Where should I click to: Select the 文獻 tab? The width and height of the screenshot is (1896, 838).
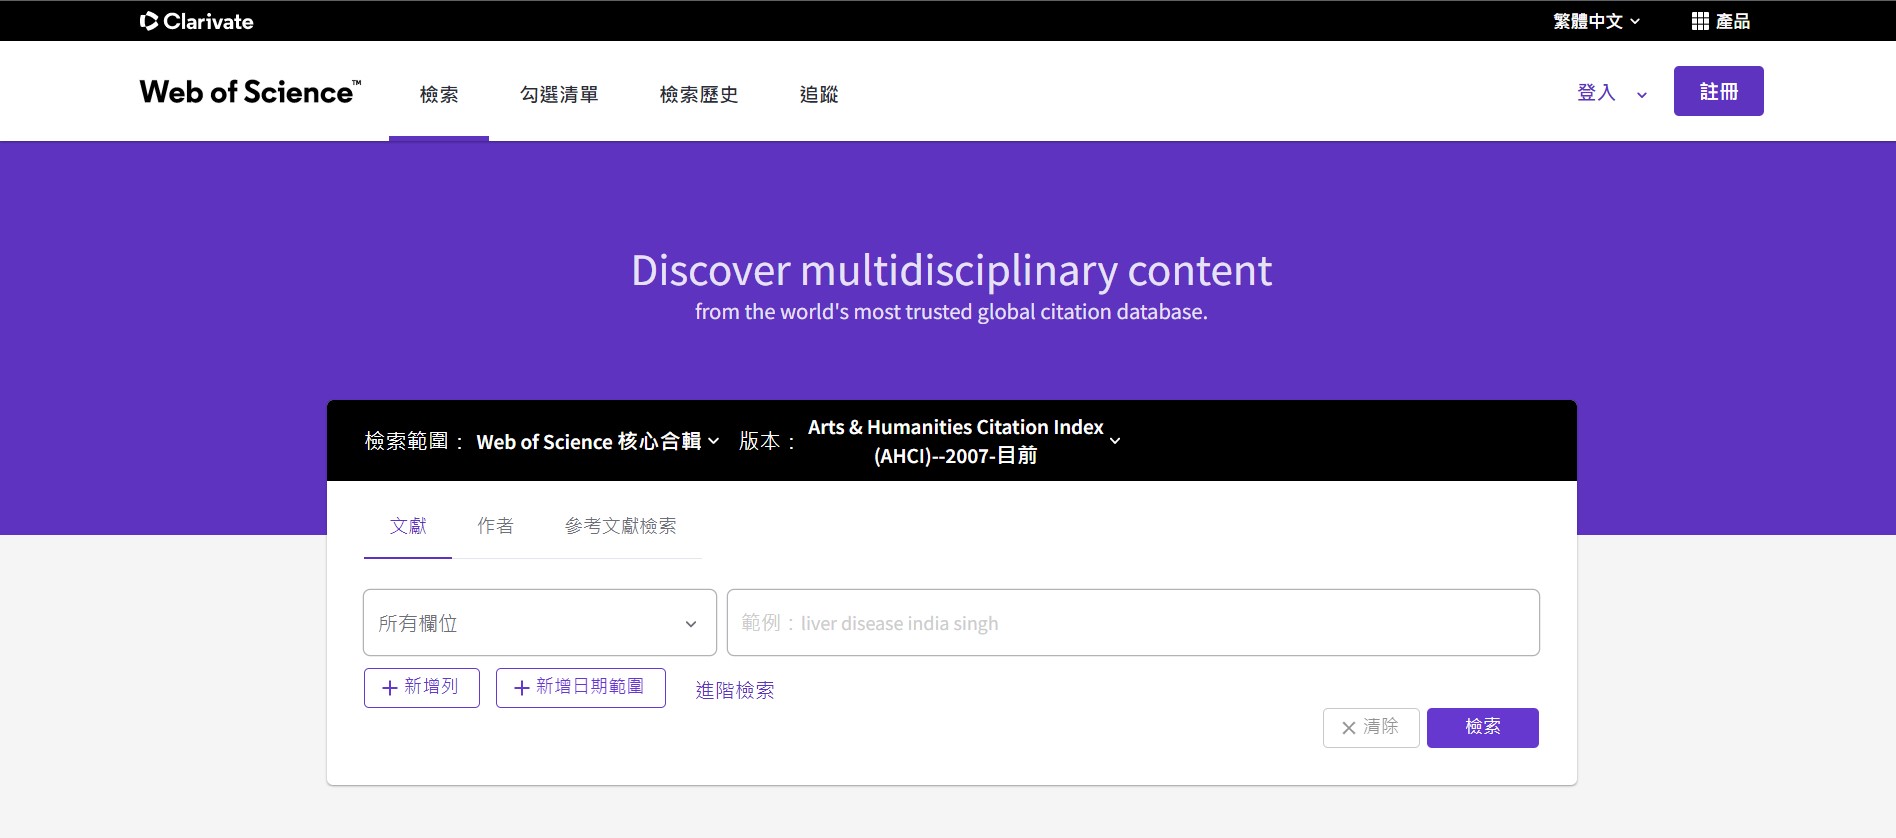408,526
